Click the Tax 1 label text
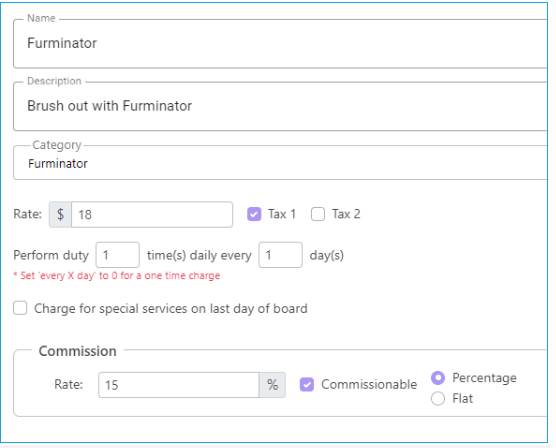 (282, 214)
